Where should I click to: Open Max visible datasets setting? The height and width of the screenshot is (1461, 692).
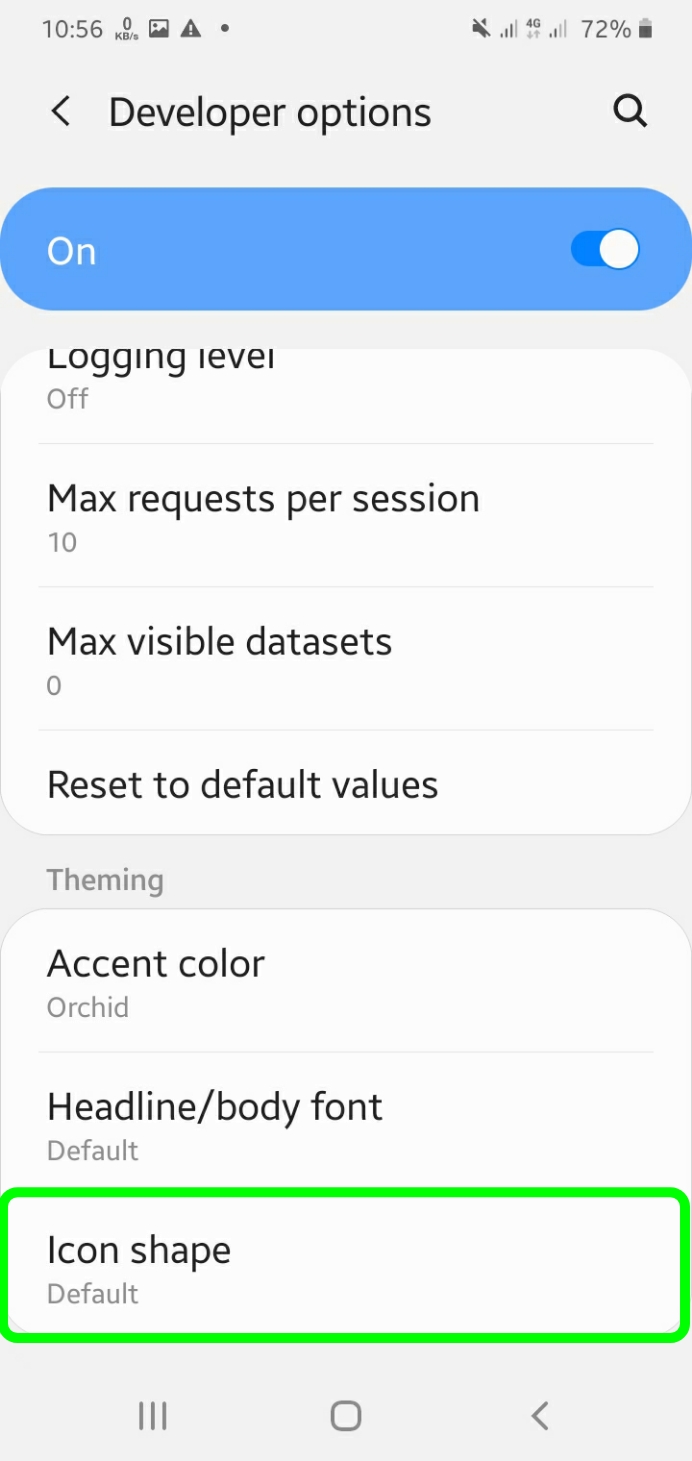346,659
